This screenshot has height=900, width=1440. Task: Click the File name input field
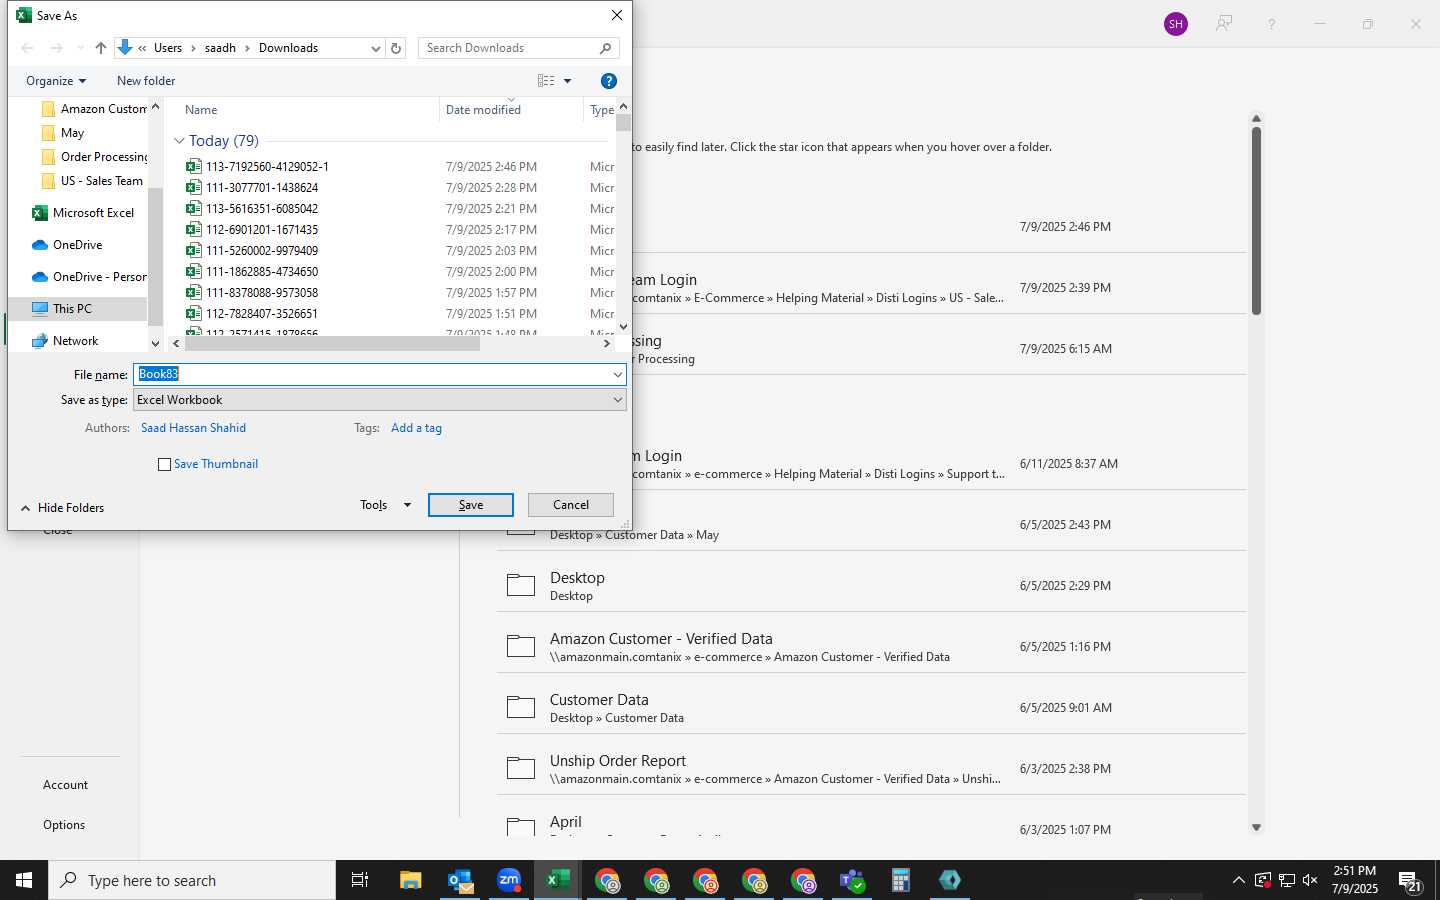point(371,374)
